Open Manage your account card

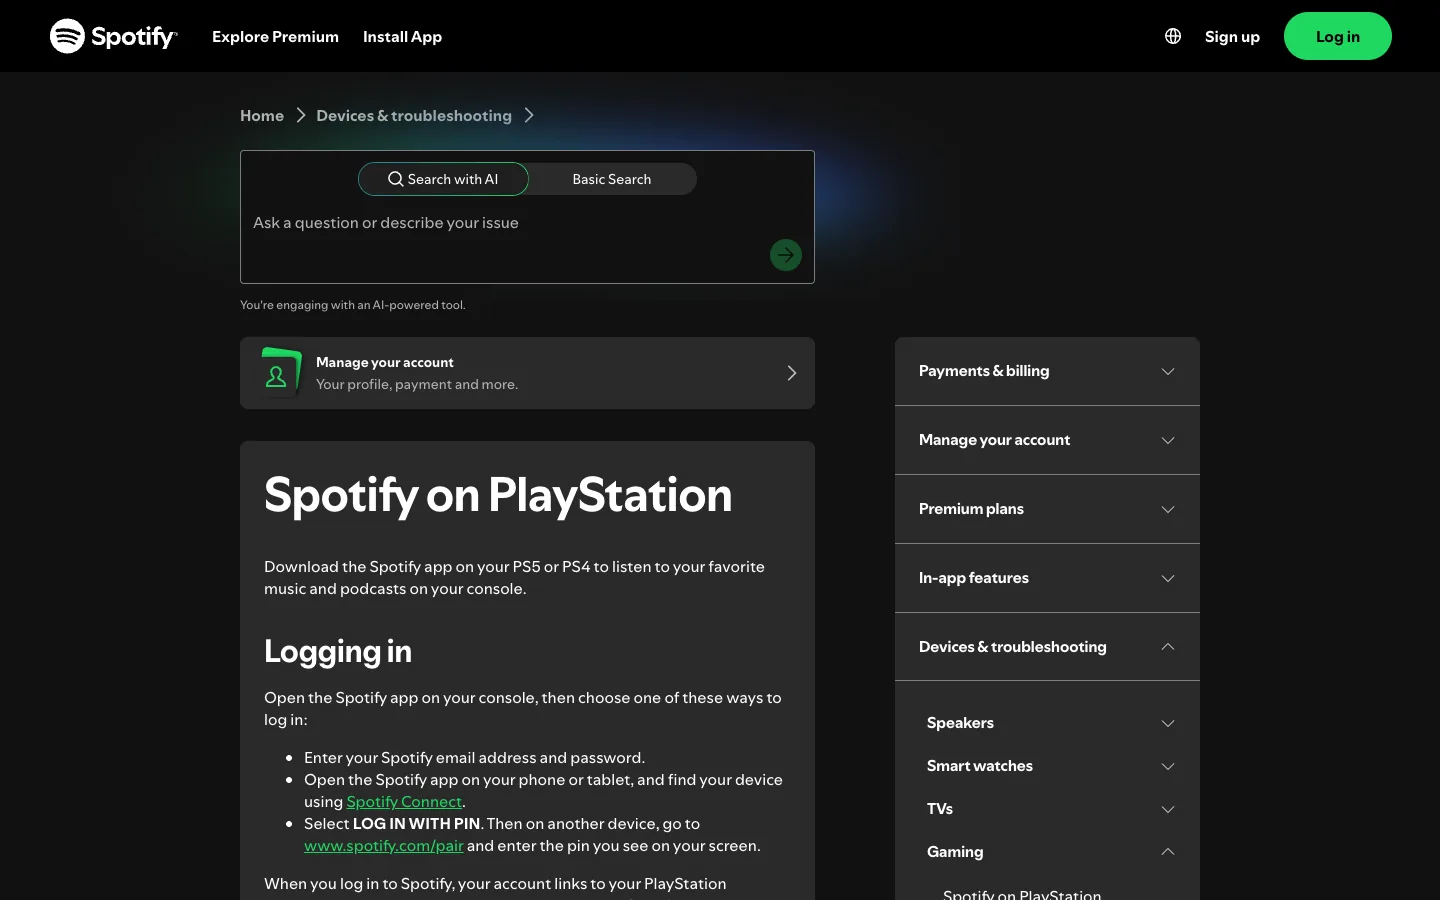tap(527, 373)
